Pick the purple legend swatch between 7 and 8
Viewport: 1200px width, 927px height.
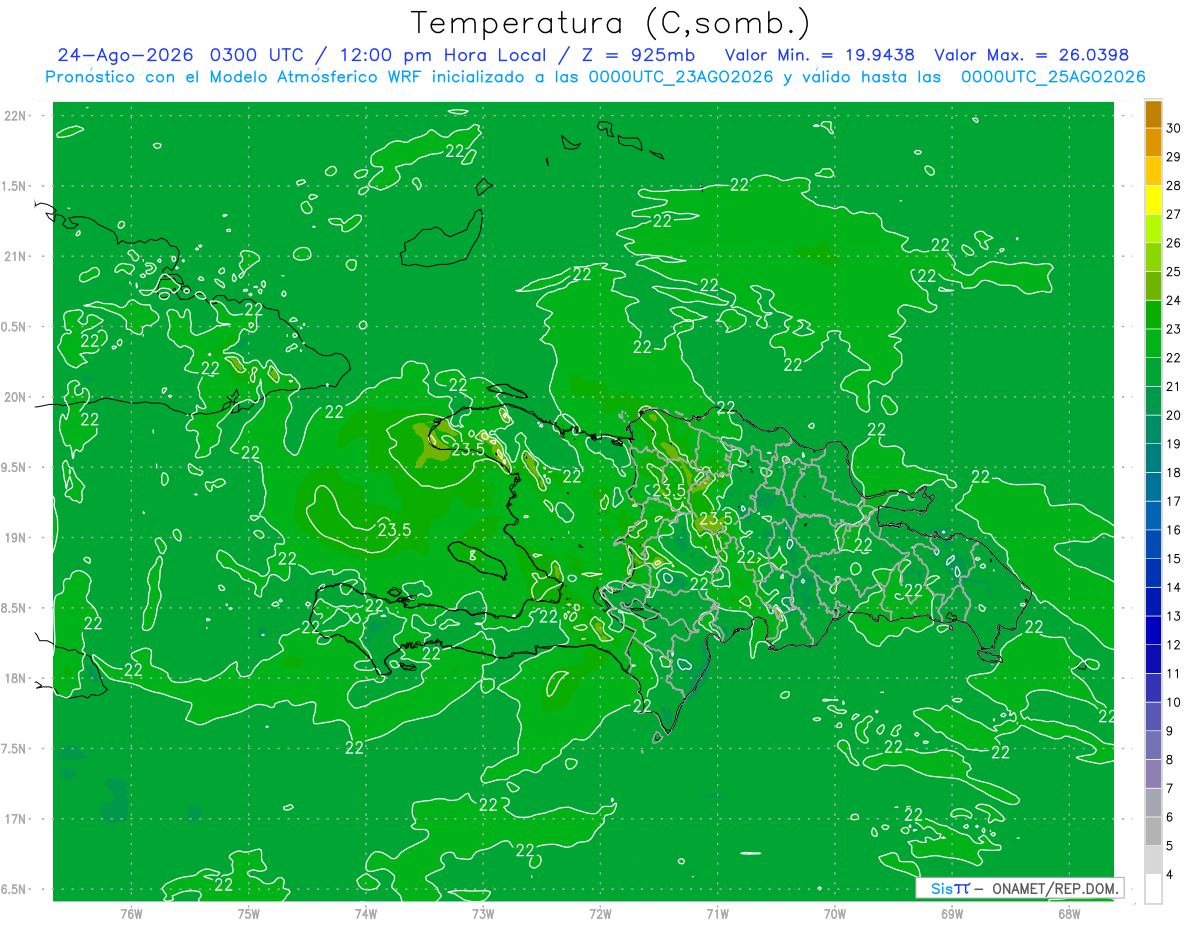pos(1153,774)
